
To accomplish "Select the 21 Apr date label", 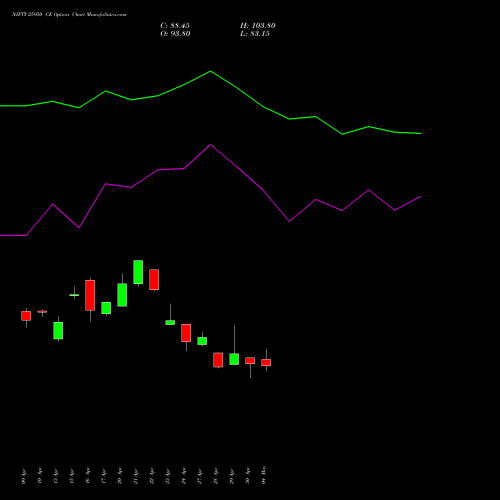I will (x=136, y=477).
